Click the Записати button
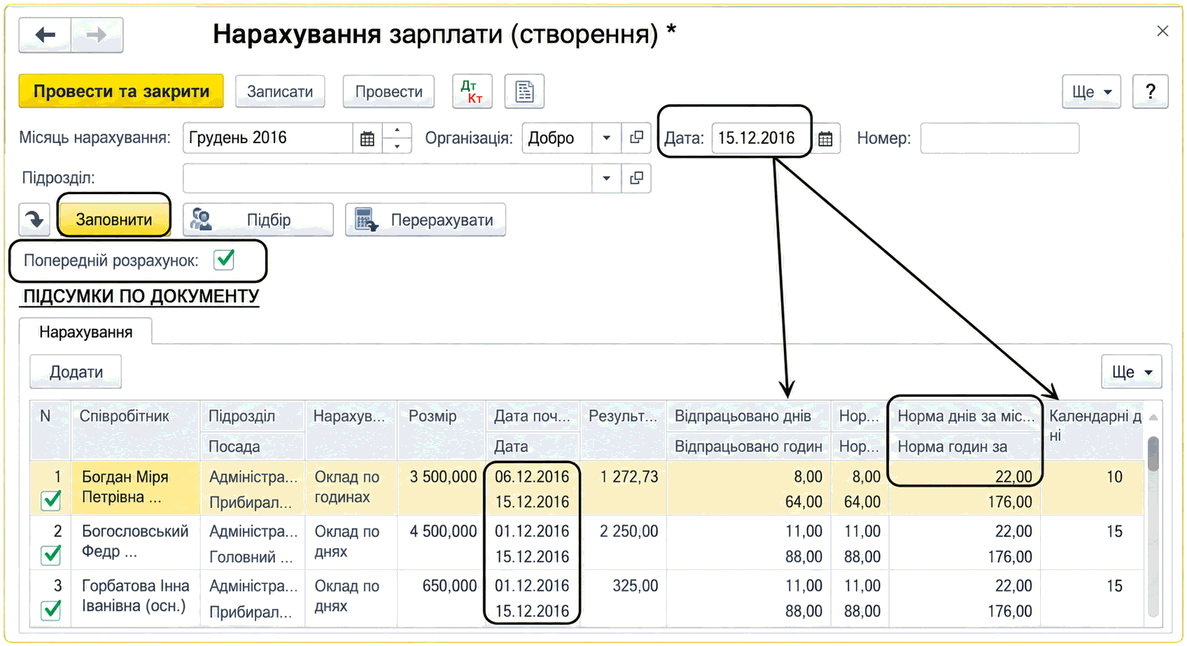This screenshot has width=1187, height=646. pos(280,92)
